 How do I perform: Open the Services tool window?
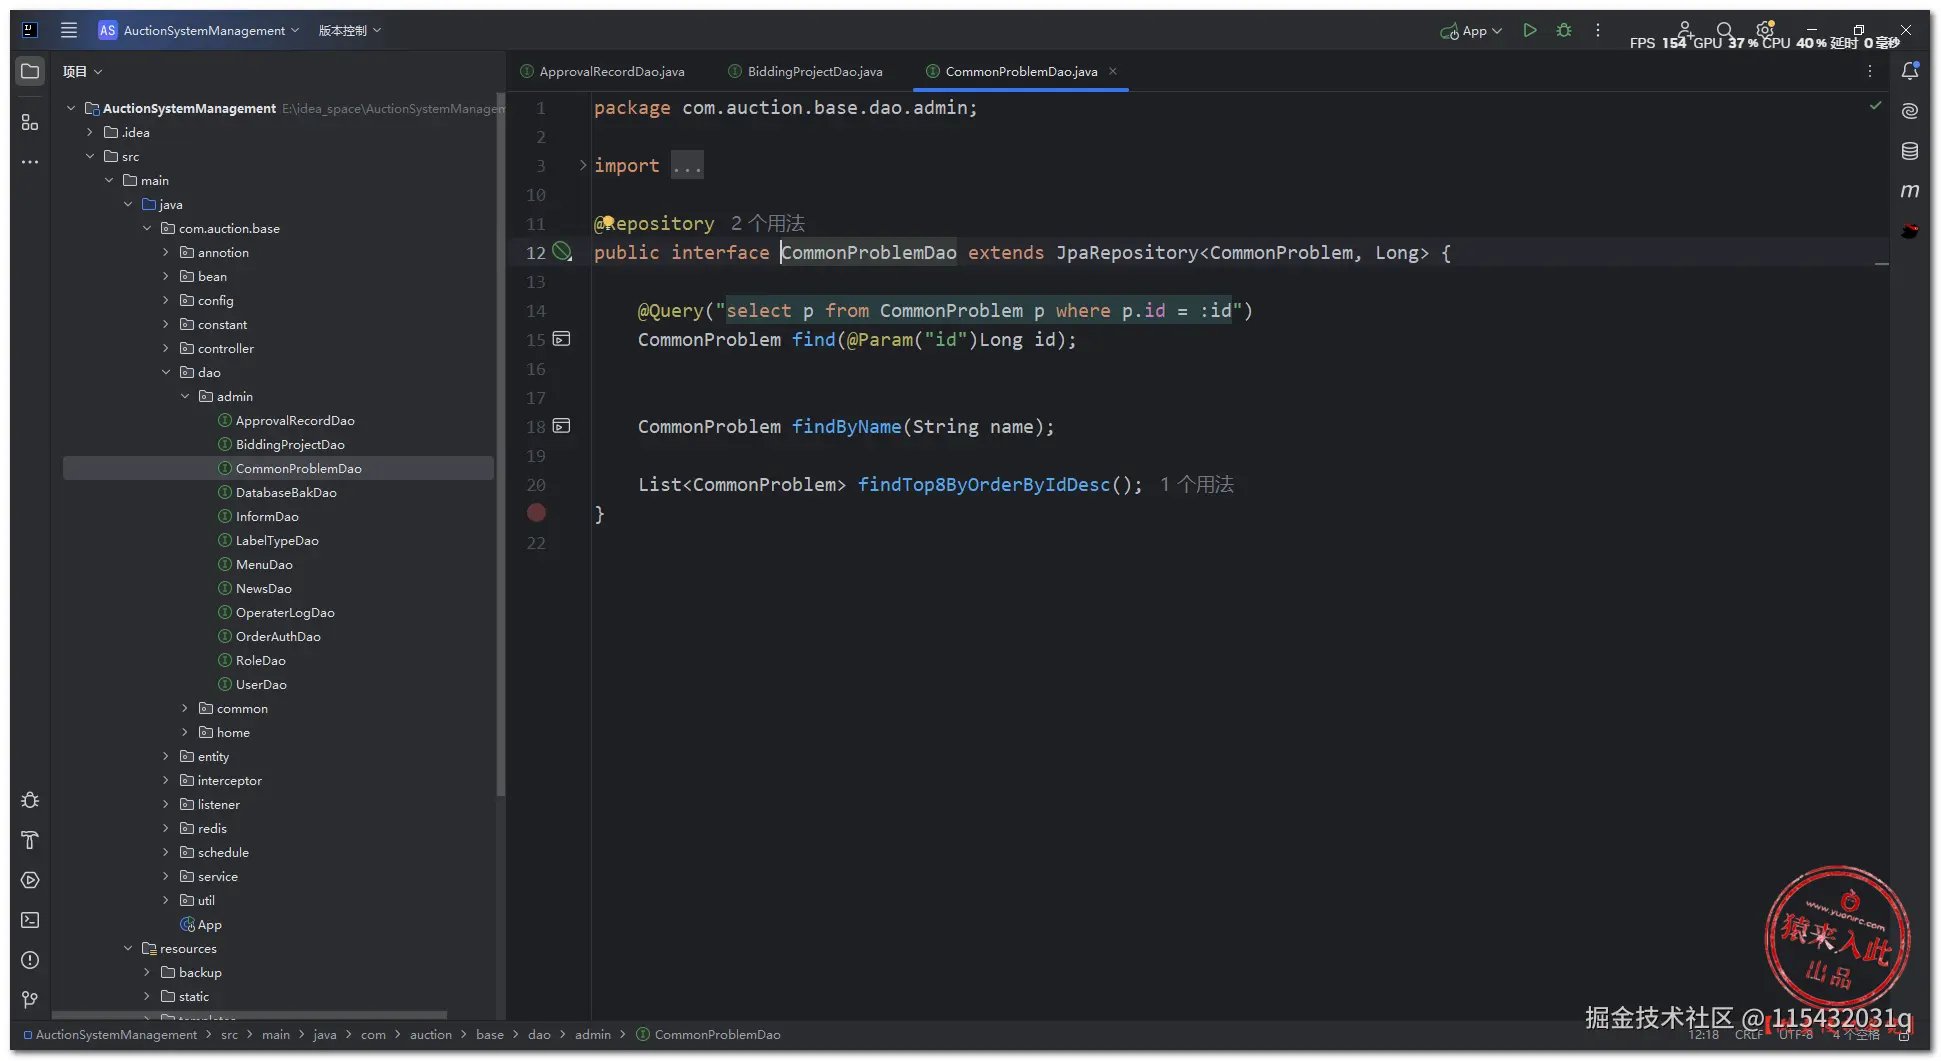(30, 880)
